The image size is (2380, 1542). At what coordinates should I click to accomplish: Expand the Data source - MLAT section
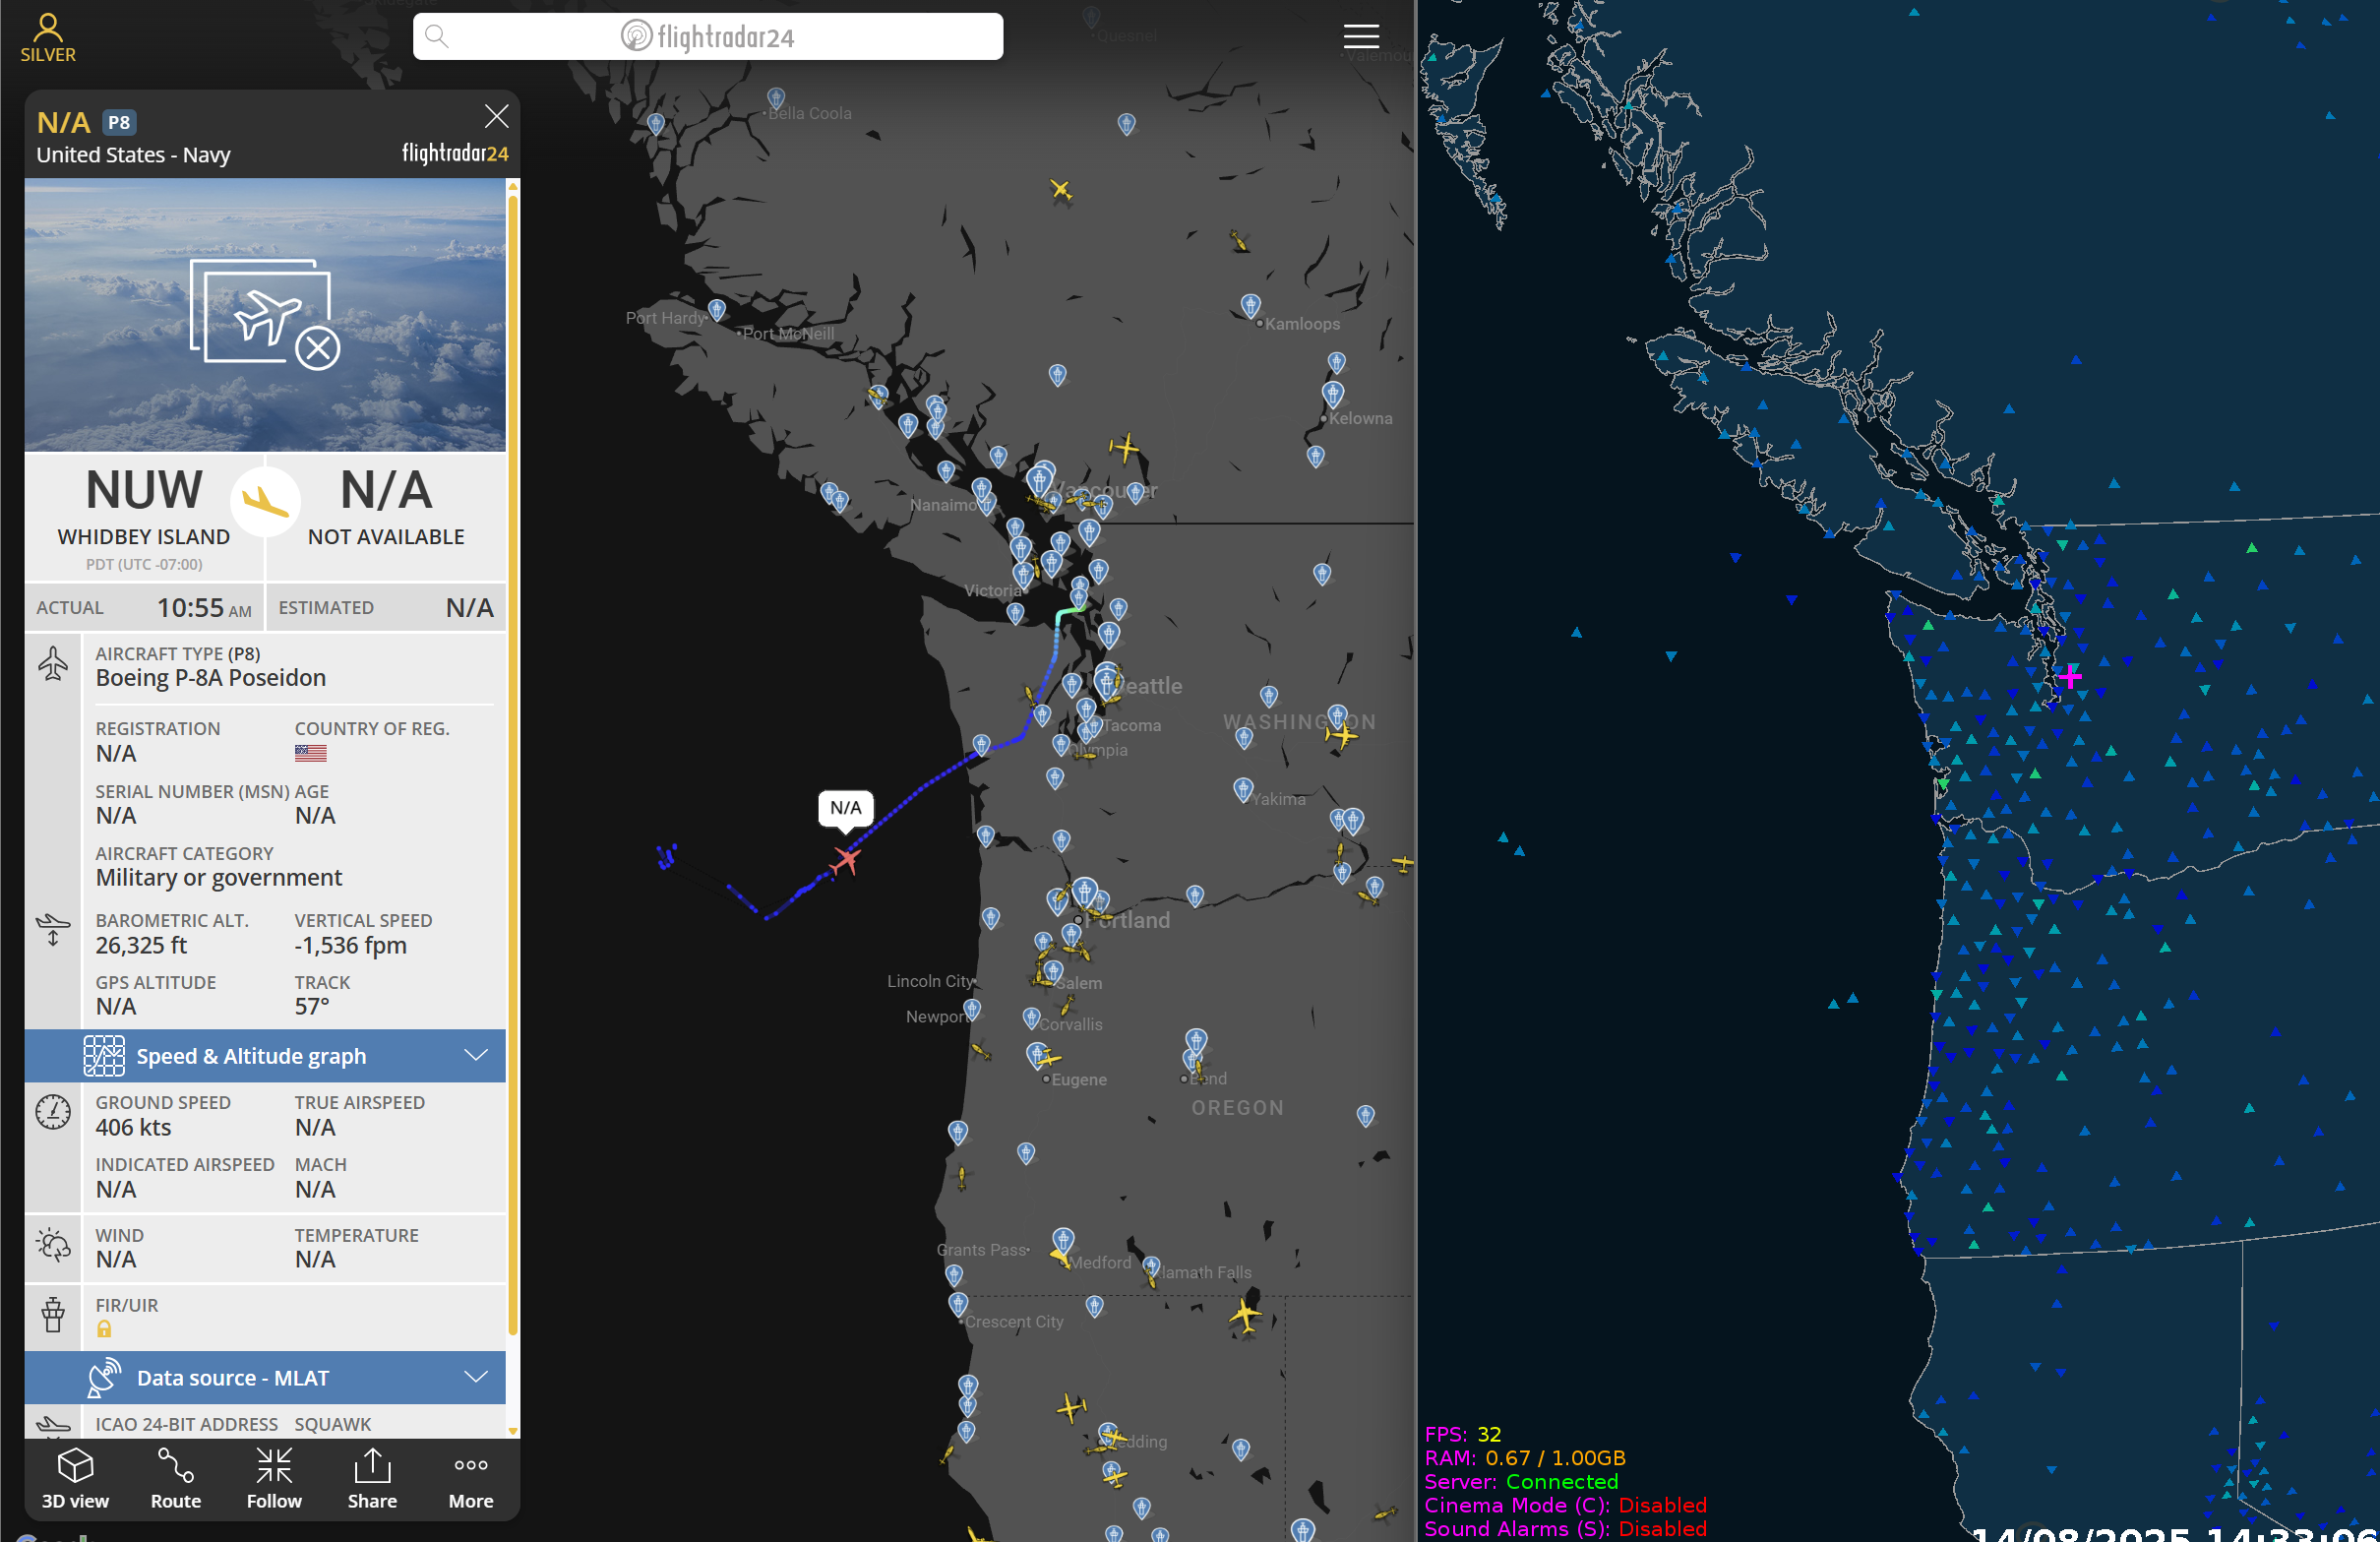click(232, 1378)
